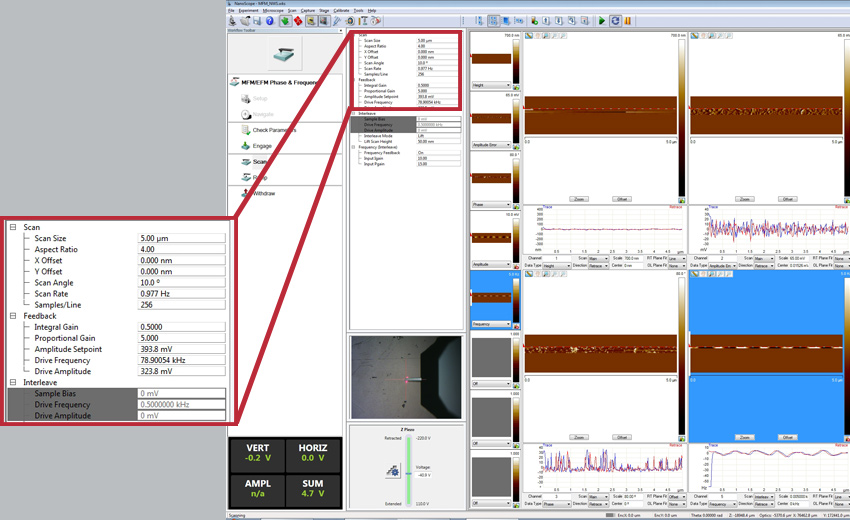Click the refresh loop toolbar icon
This screenshot has width=850, height=520.
click(x=615, y=21)
